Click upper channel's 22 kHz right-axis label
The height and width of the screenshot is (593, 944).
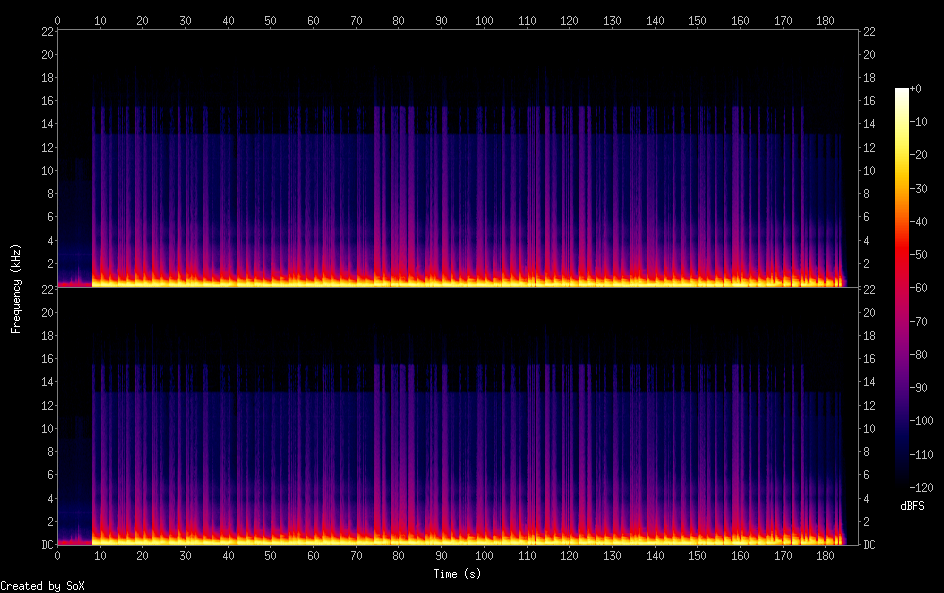coord(869,32)
